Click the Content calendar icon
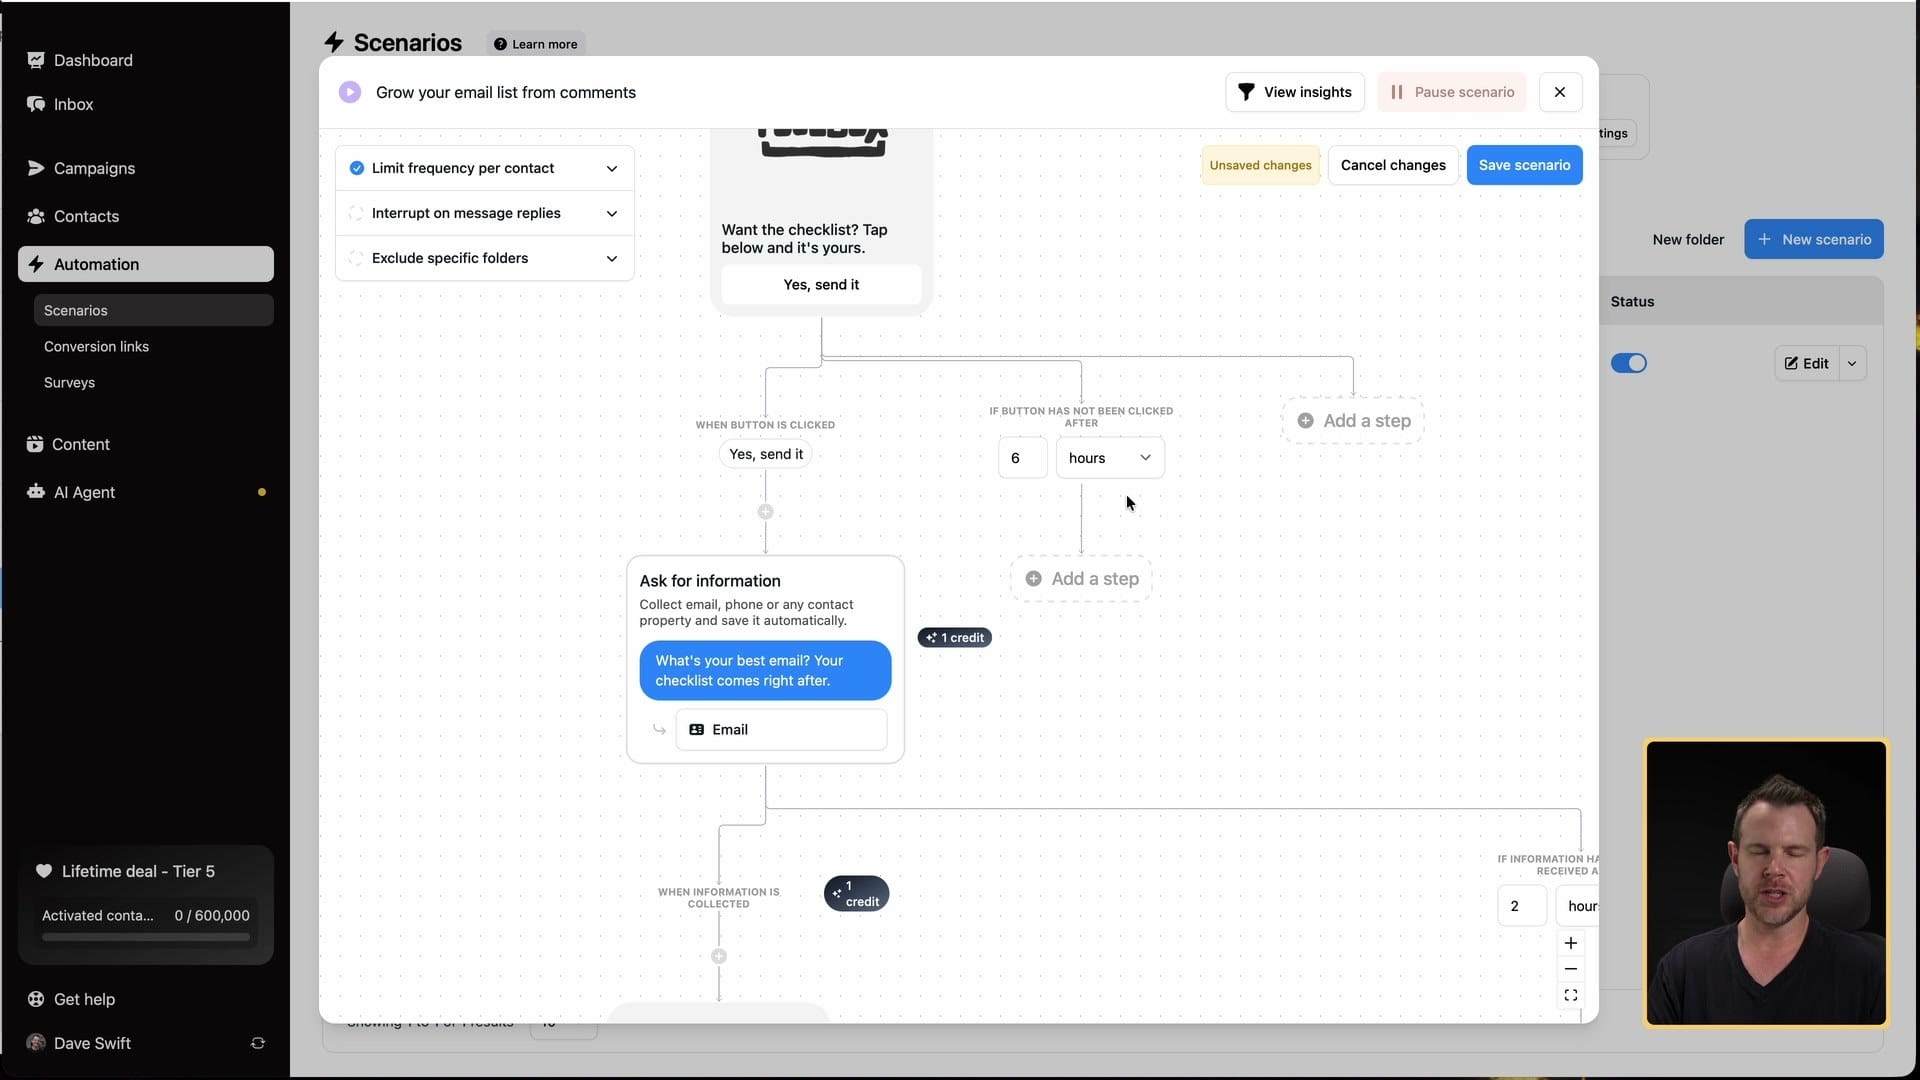Viewport: 1920px width, 1080px height. (35, 444)
